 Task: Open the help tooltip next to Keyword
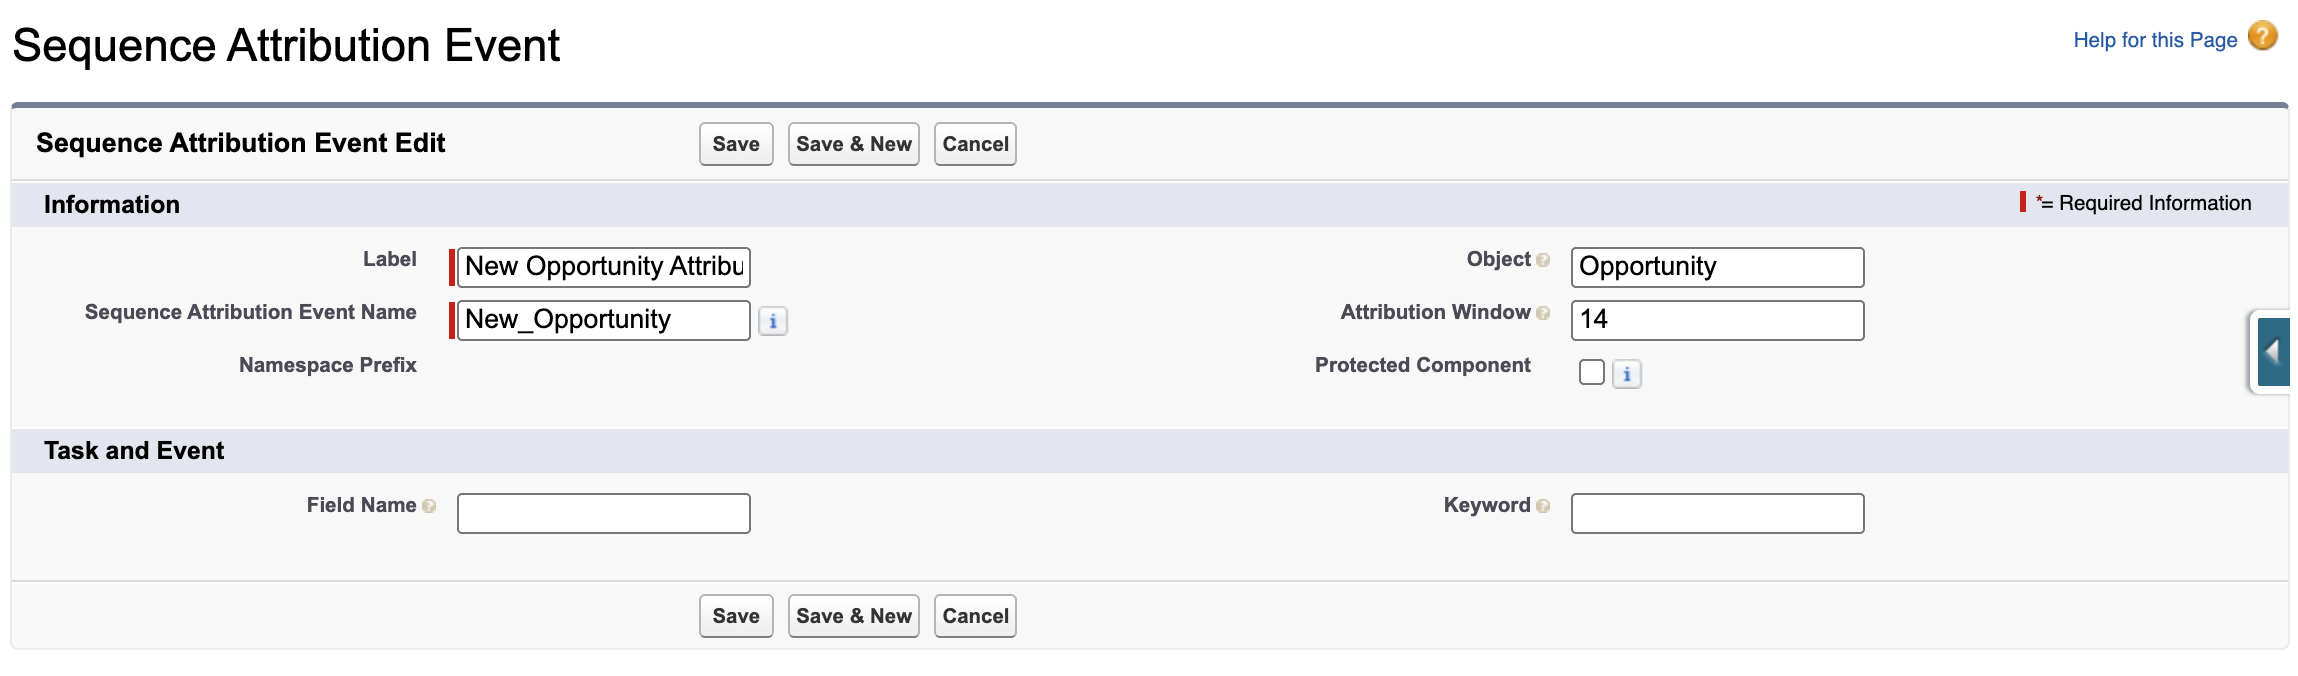[x=1542, y=506]
